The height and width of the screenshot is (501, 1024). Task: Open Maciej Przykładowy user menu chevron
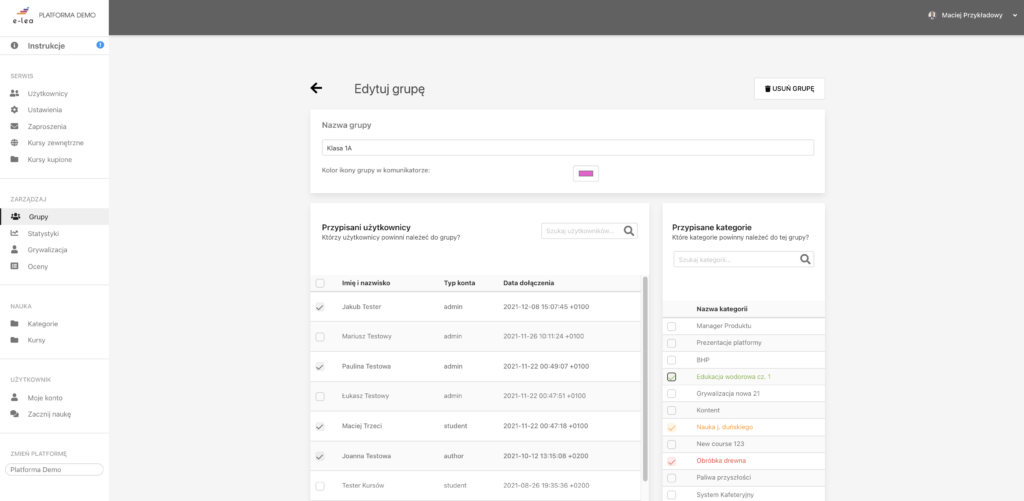tap(1015, 15)
